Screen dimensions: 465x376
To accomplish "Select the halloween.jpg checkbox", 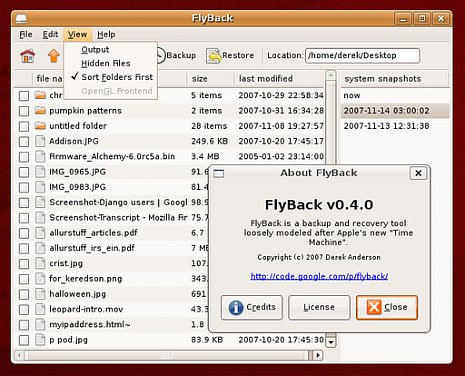I will 24,294.
